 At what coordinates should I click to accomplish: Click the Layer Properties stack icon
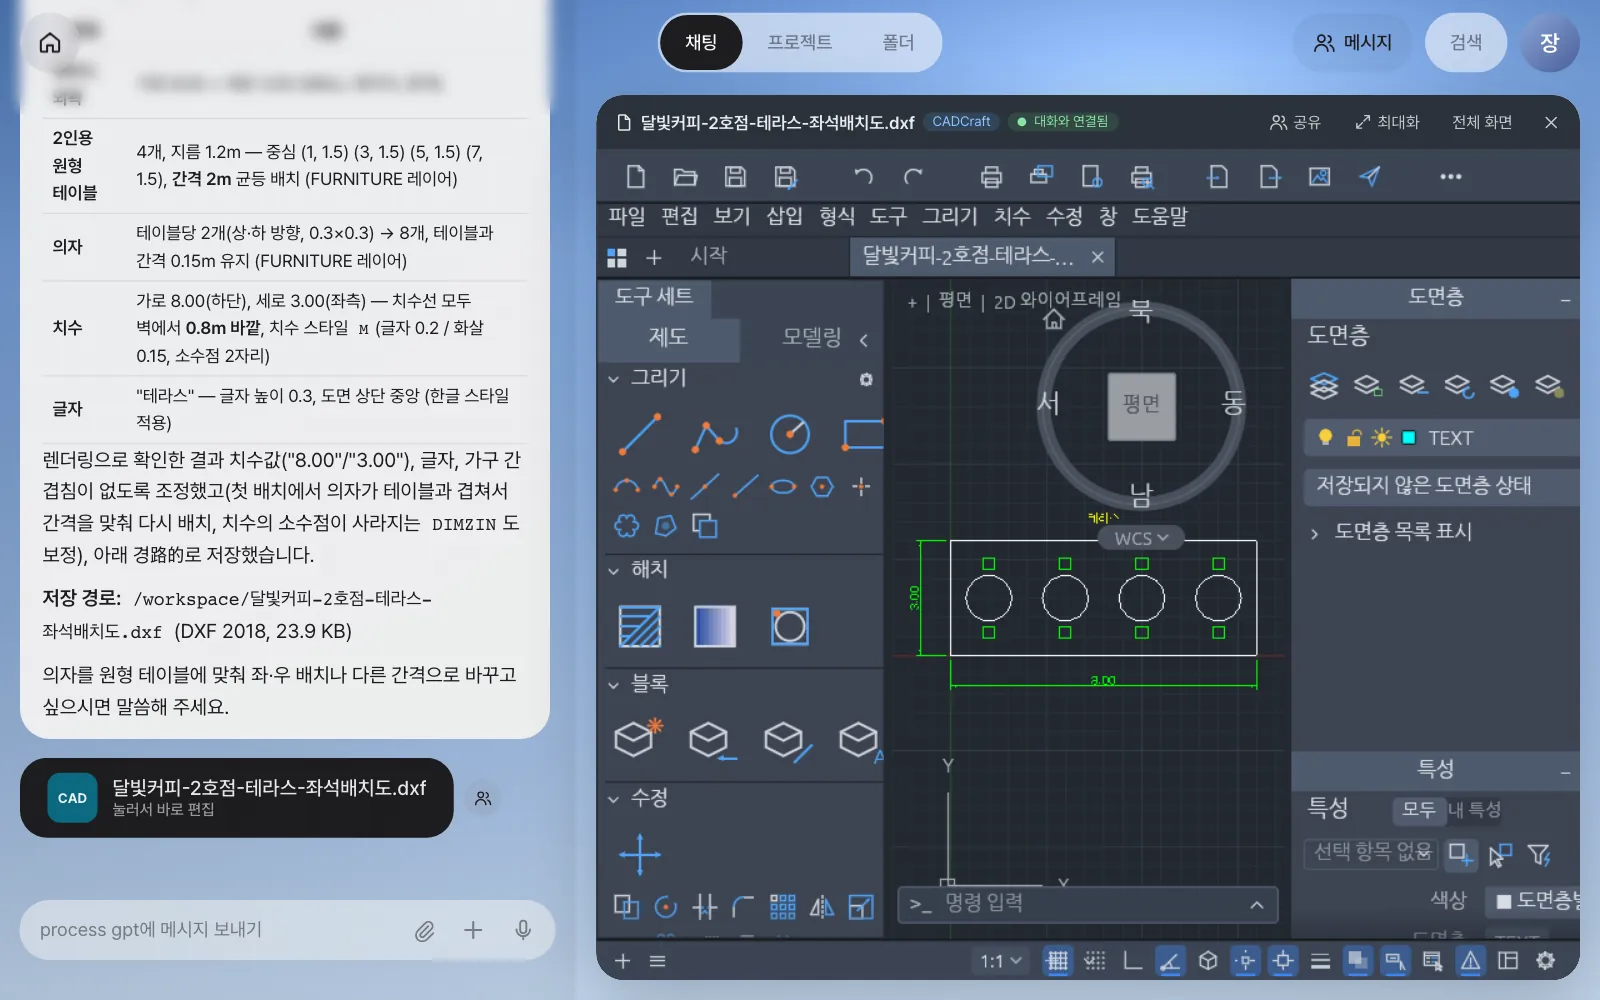pyautogui.click(x=1323, y=385)
